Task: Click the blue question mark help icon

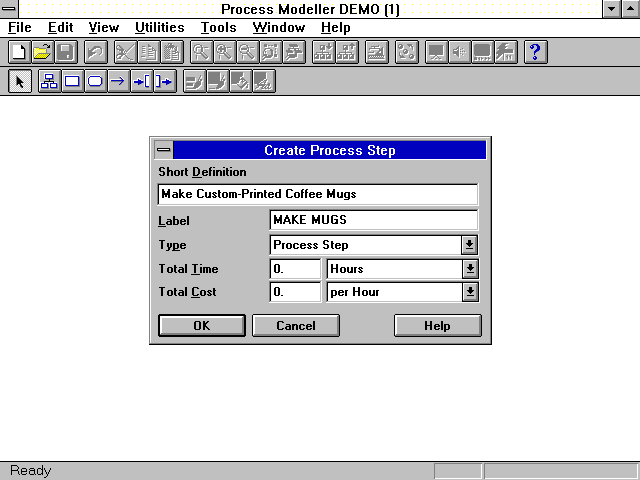Action: (535, 52)
